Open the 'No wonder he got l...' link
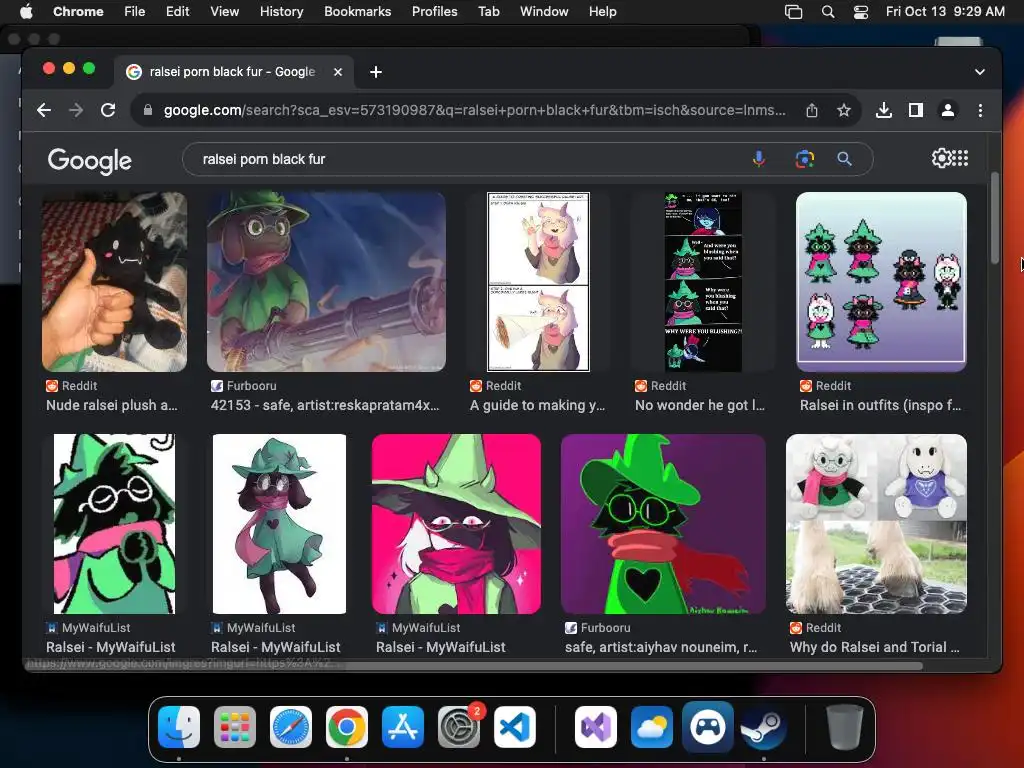The image size is (1024, 768). tap(699, 405)
